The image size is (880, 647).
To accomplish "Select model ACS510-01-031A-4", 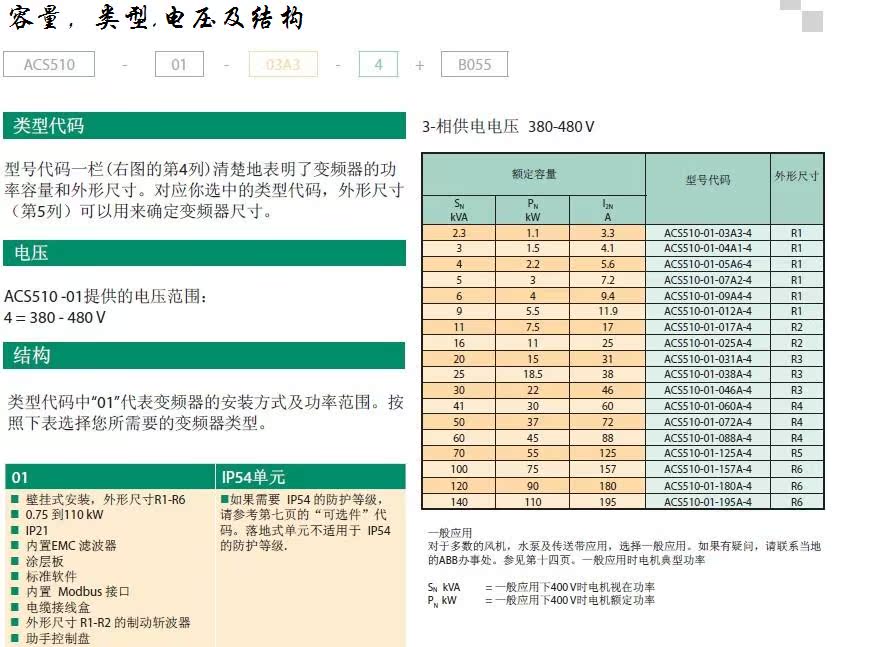I will 708,359.
